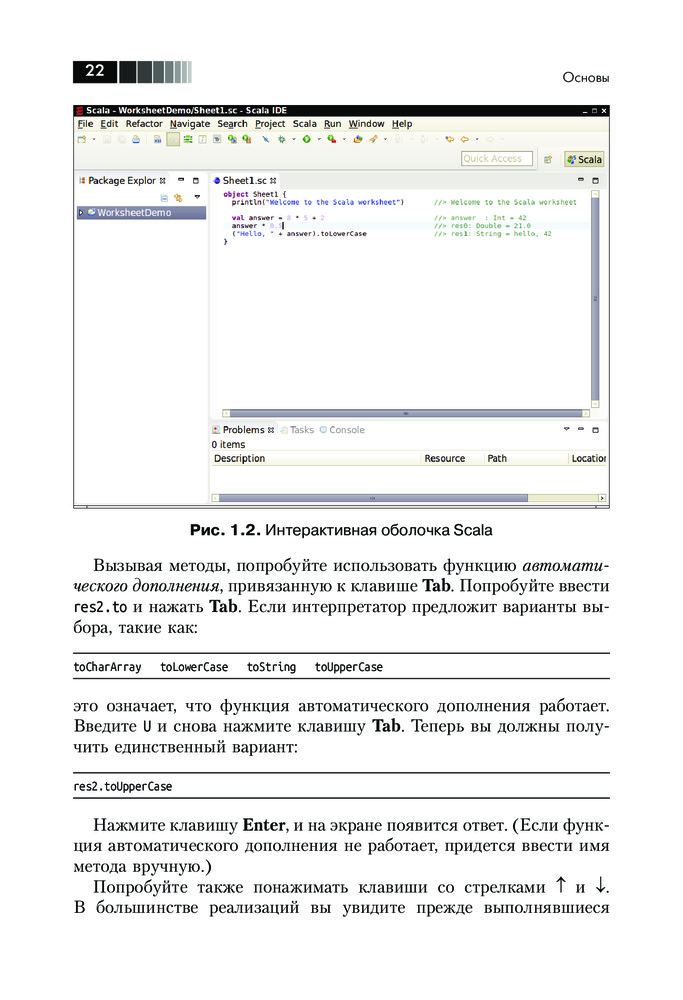Open the Problems view menu arrow
The width and height of the screenshot is (683, 1000).
[566, 429]
